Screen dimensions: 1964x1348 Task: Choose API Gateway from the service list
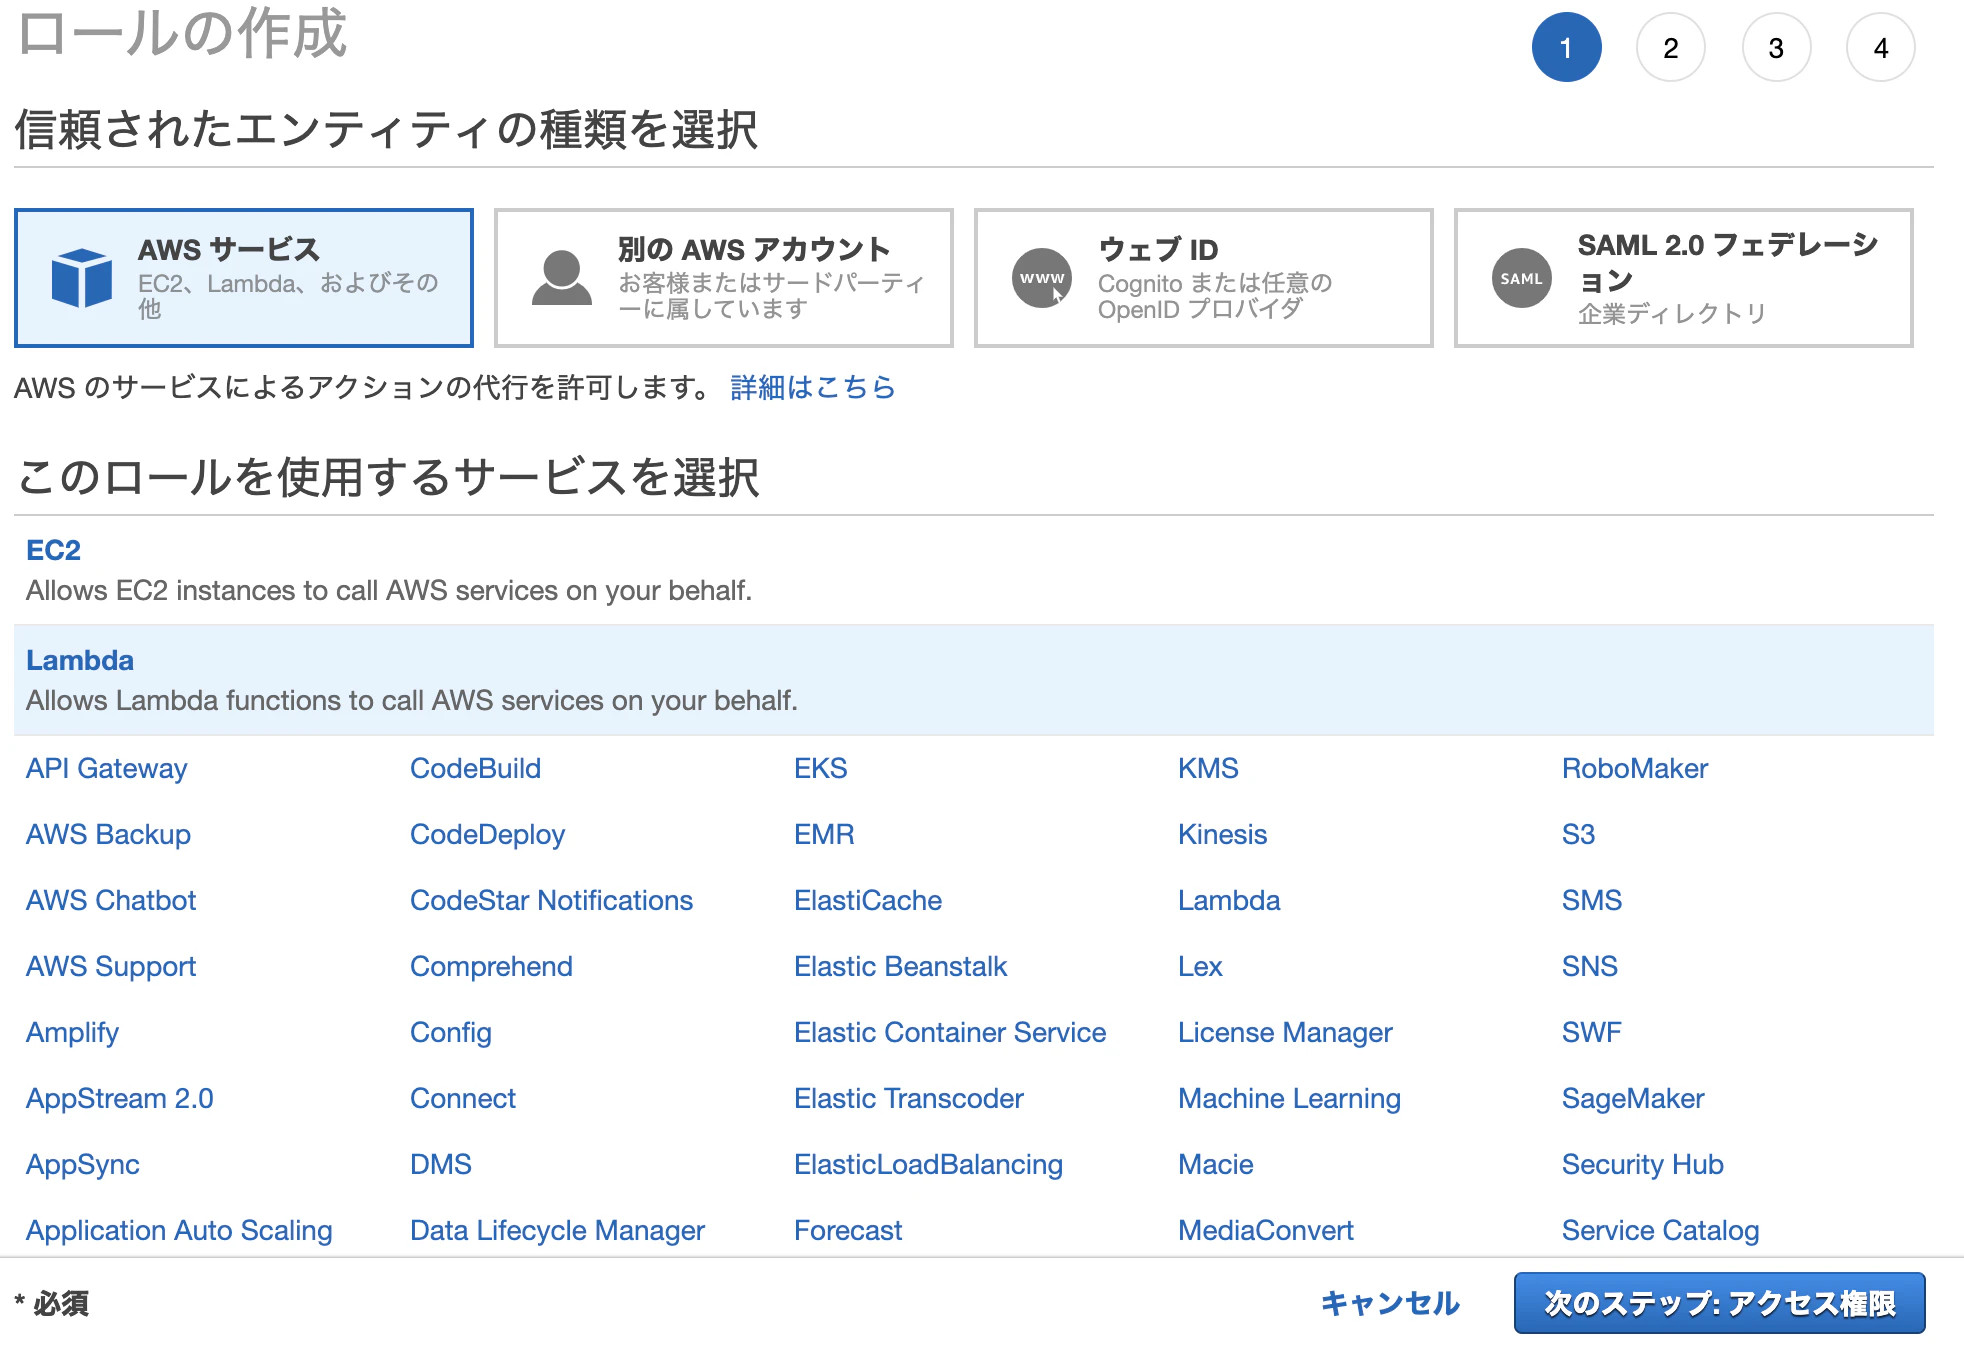click(x=106, y=768)
